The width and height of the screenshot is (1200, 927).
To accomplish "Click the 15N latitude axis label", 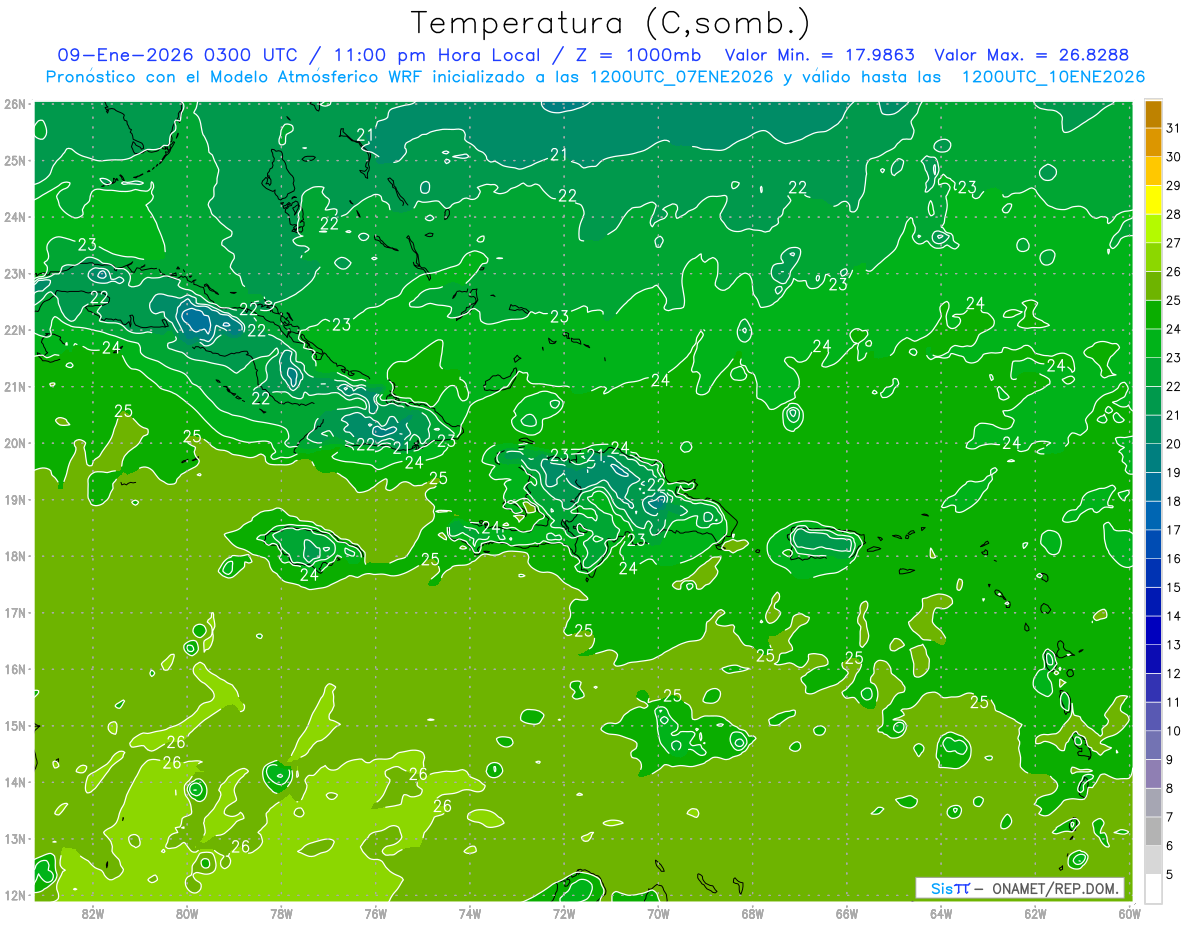I will coord(15,725).
